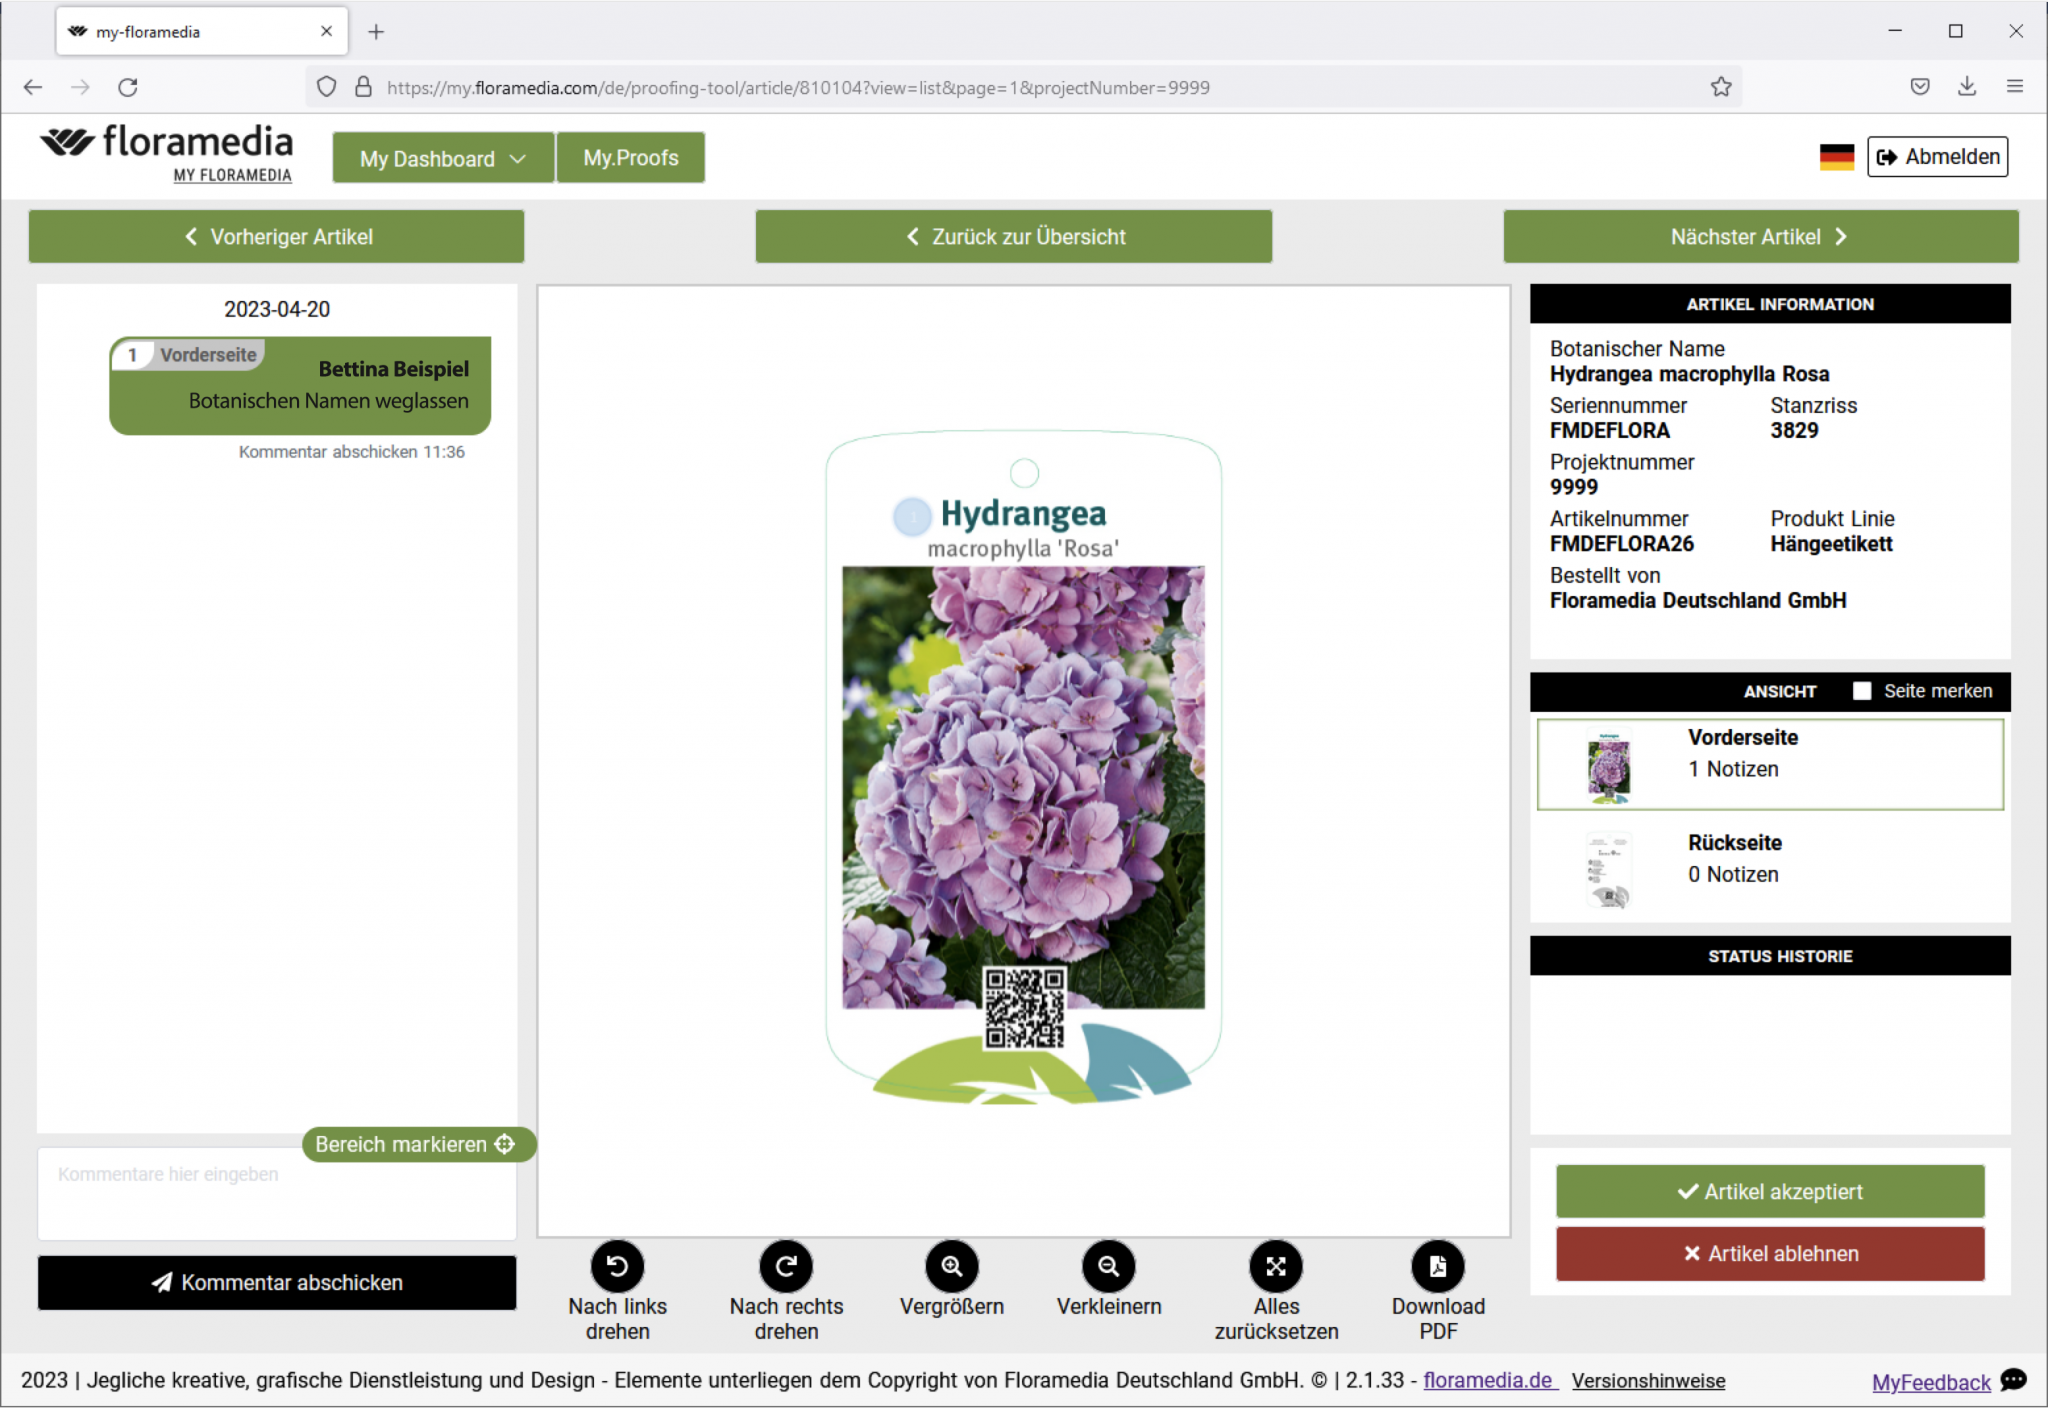This screenshot has height=1408, width=2048.
Task: Zoom in using the Vergrößern icon
Action: (x=951, y=1266)
